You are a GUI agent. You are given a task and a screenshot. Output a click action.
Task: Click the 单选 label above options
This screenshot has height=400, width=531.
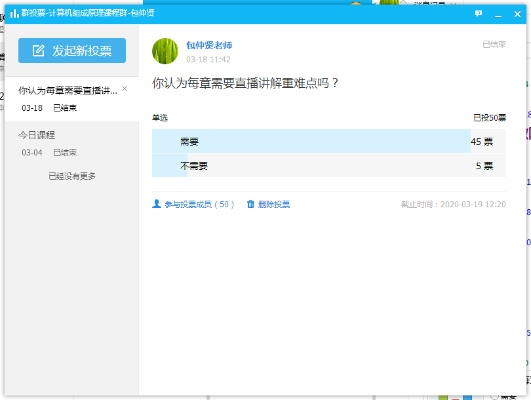[160, 118]
